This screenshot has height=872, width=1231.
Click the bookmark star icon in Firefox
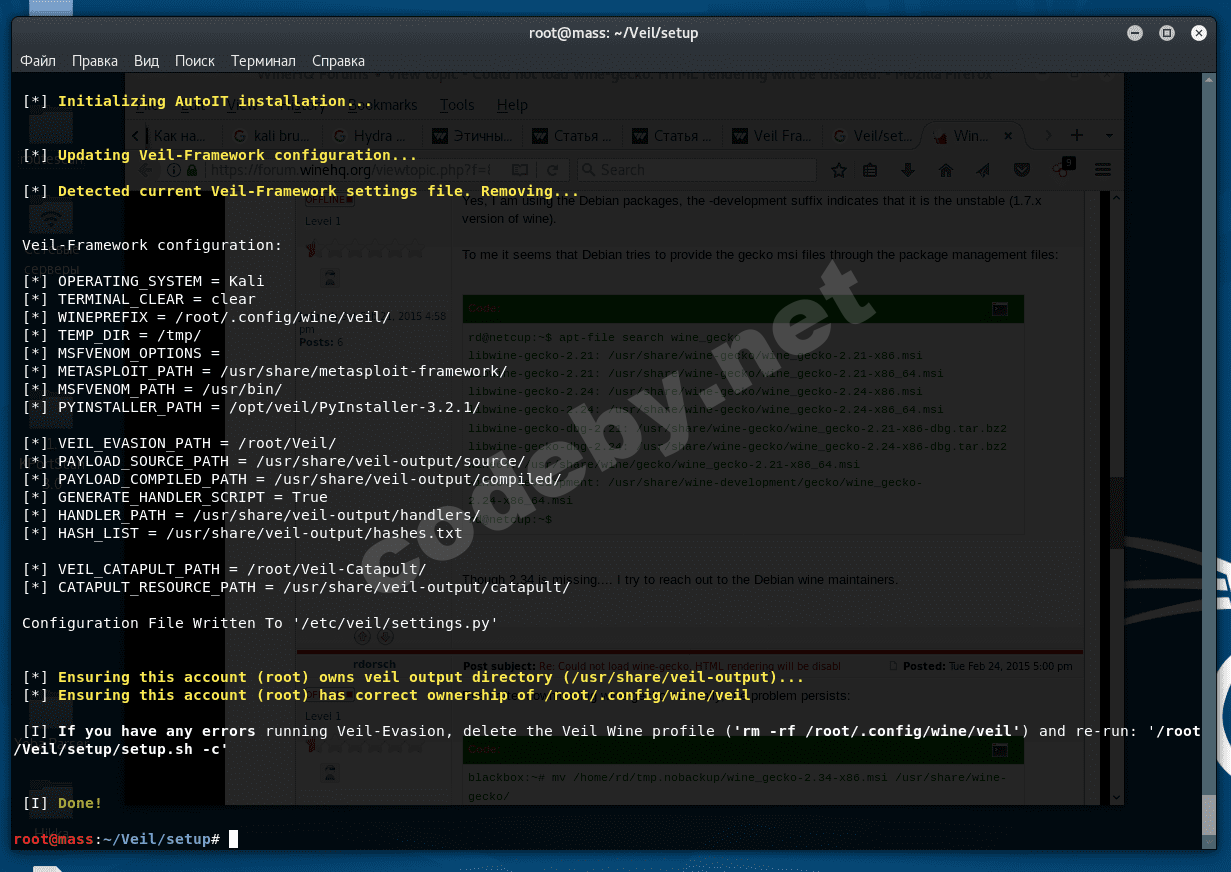pos(839,170)
